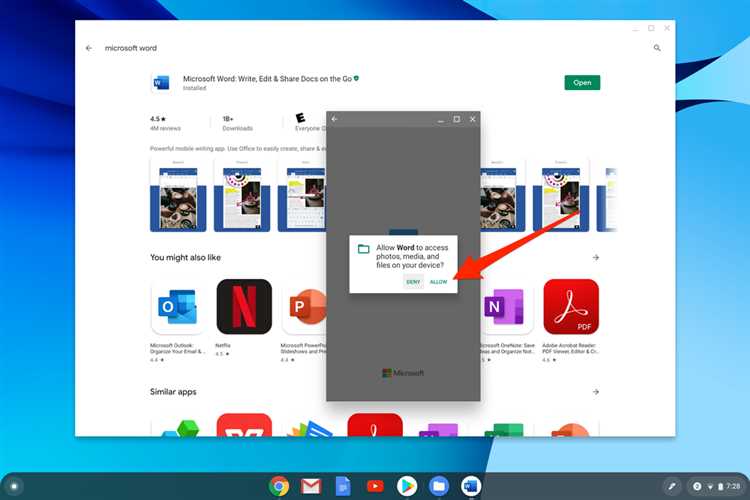This screenshot has height=500, width=750.
Task: View the second Word screenshot thumbnail
Action: (x=242, y=196)
